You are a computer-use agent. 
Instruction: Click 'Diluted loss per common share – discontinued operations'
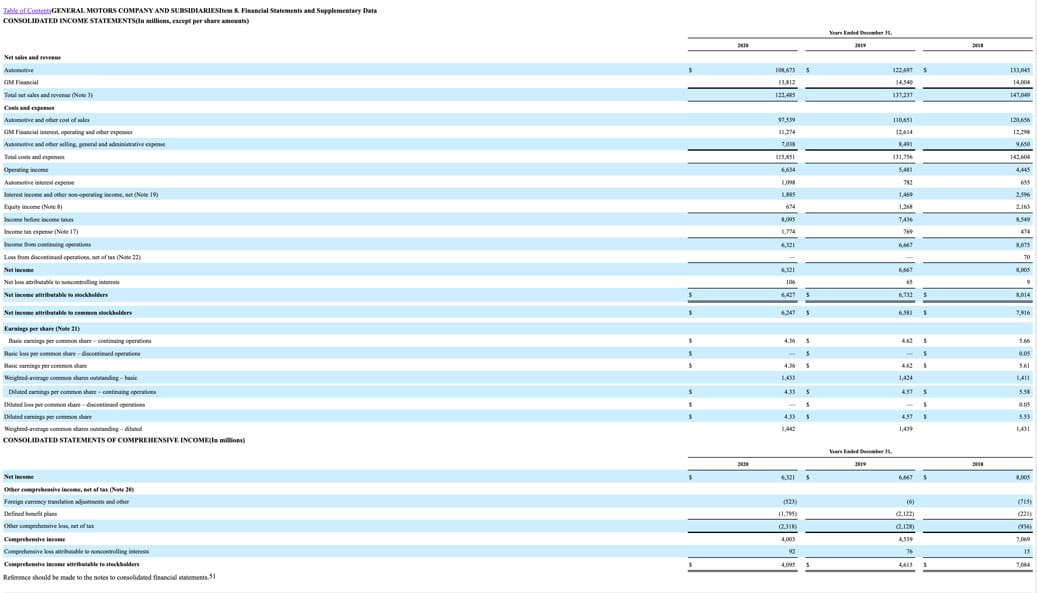75,405
